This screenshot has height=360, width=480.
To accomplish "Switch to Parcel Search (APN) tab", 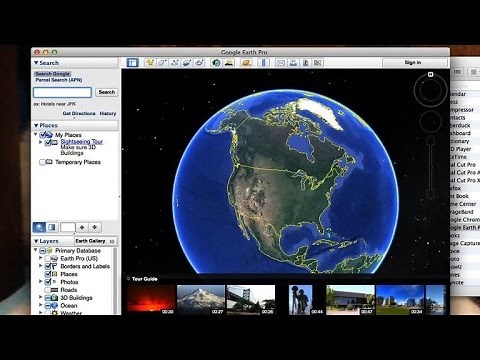I will click(x=59, y=80).
